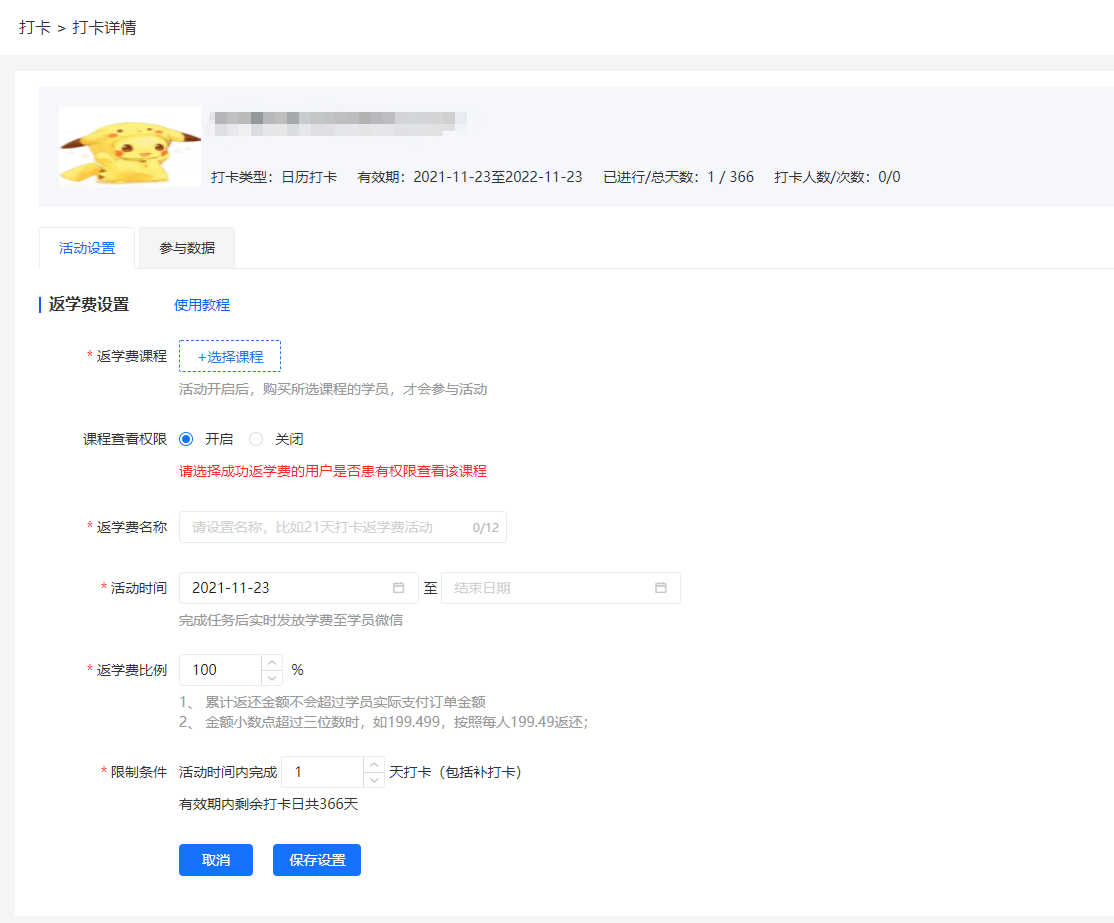The image size is (1114, 923).
Task: Click the Pikachu activity thumbnail image
Action: 130,146
